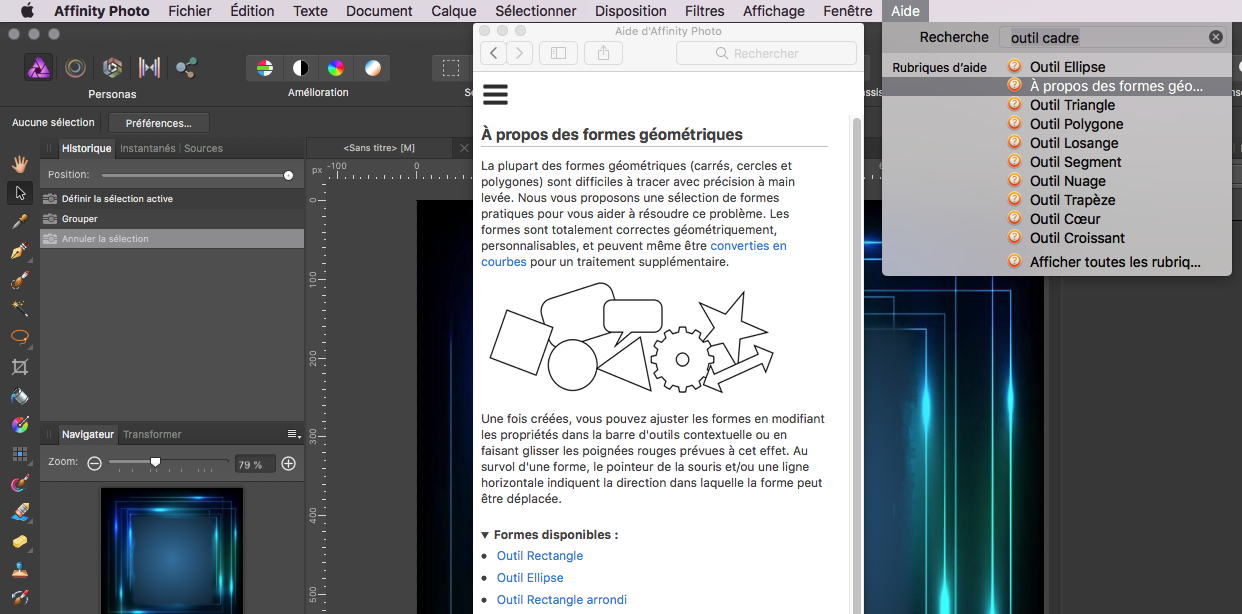Viewport: 1242px width, 614px height.
Task: Open the Aide menu
Action: (x=905, y=11)
